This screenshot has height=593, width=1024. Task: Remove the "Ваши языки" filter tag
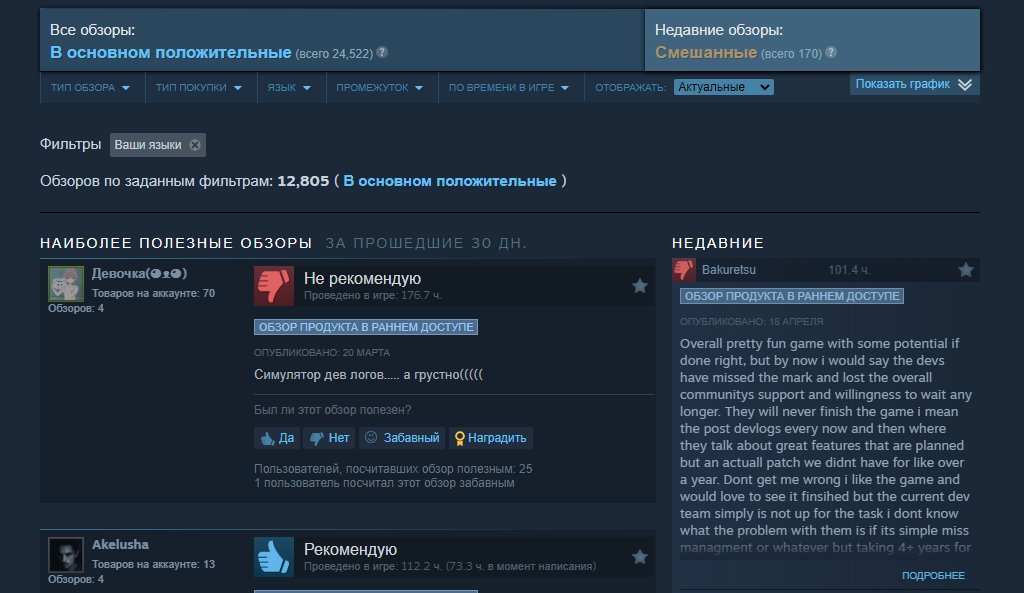(x=195, y=145)
